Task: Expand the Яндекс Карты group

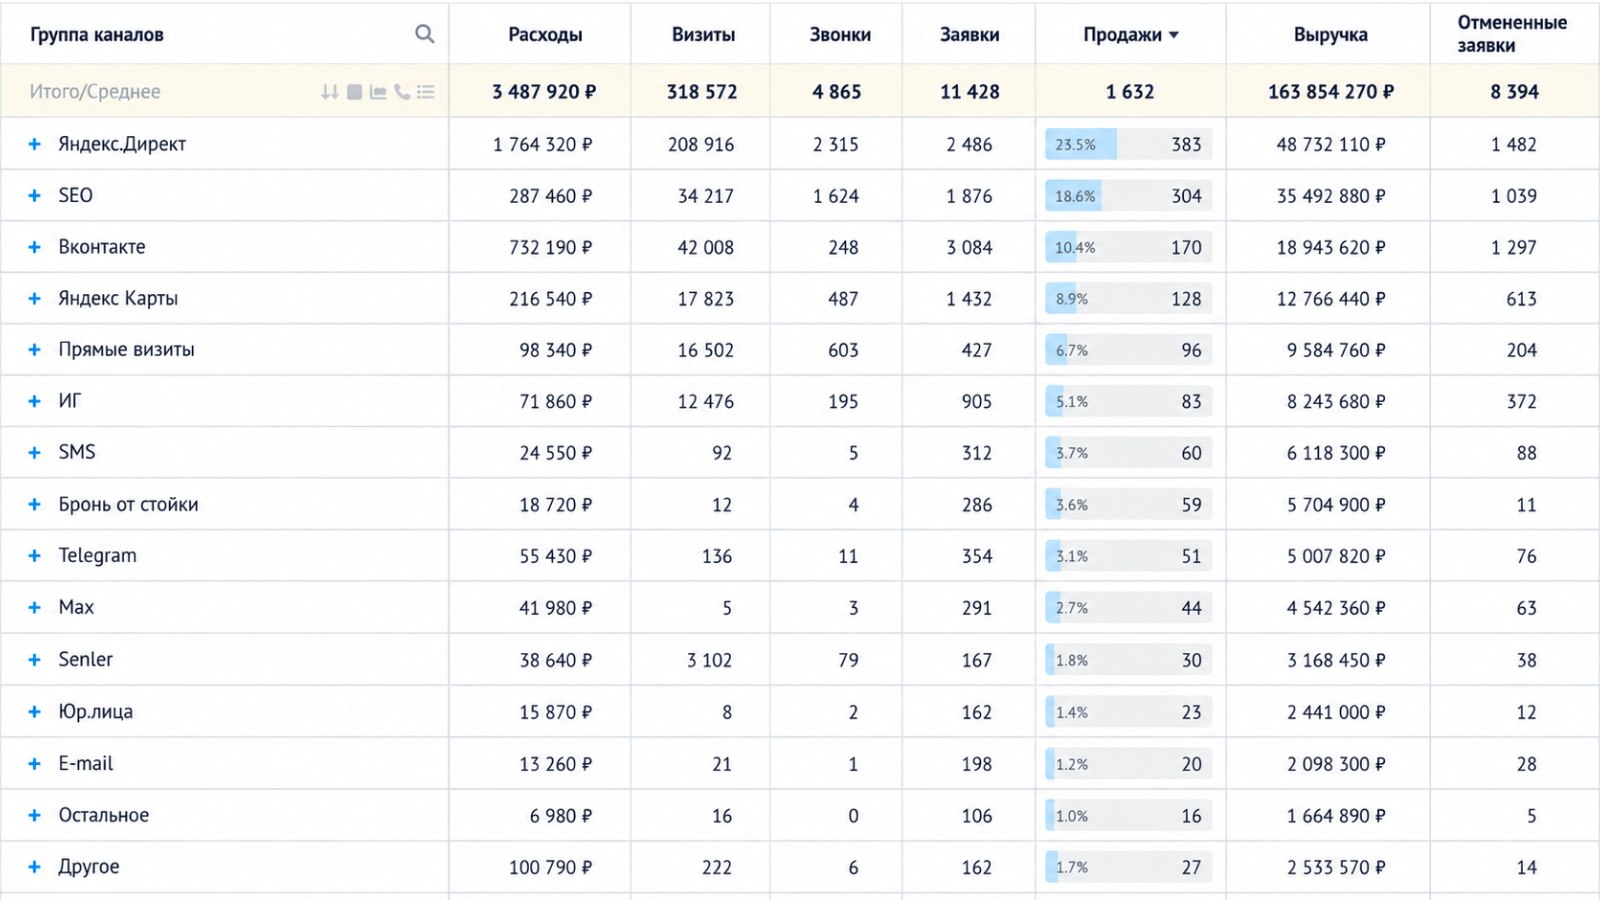Action: (34, 299)
